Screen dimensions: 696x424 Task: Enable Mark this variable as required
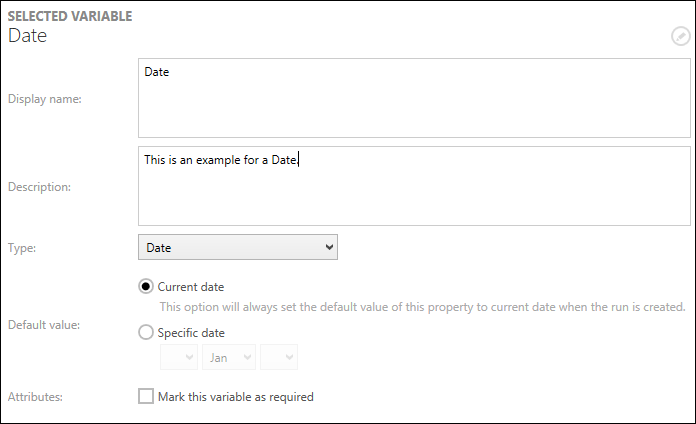[146, 397]
